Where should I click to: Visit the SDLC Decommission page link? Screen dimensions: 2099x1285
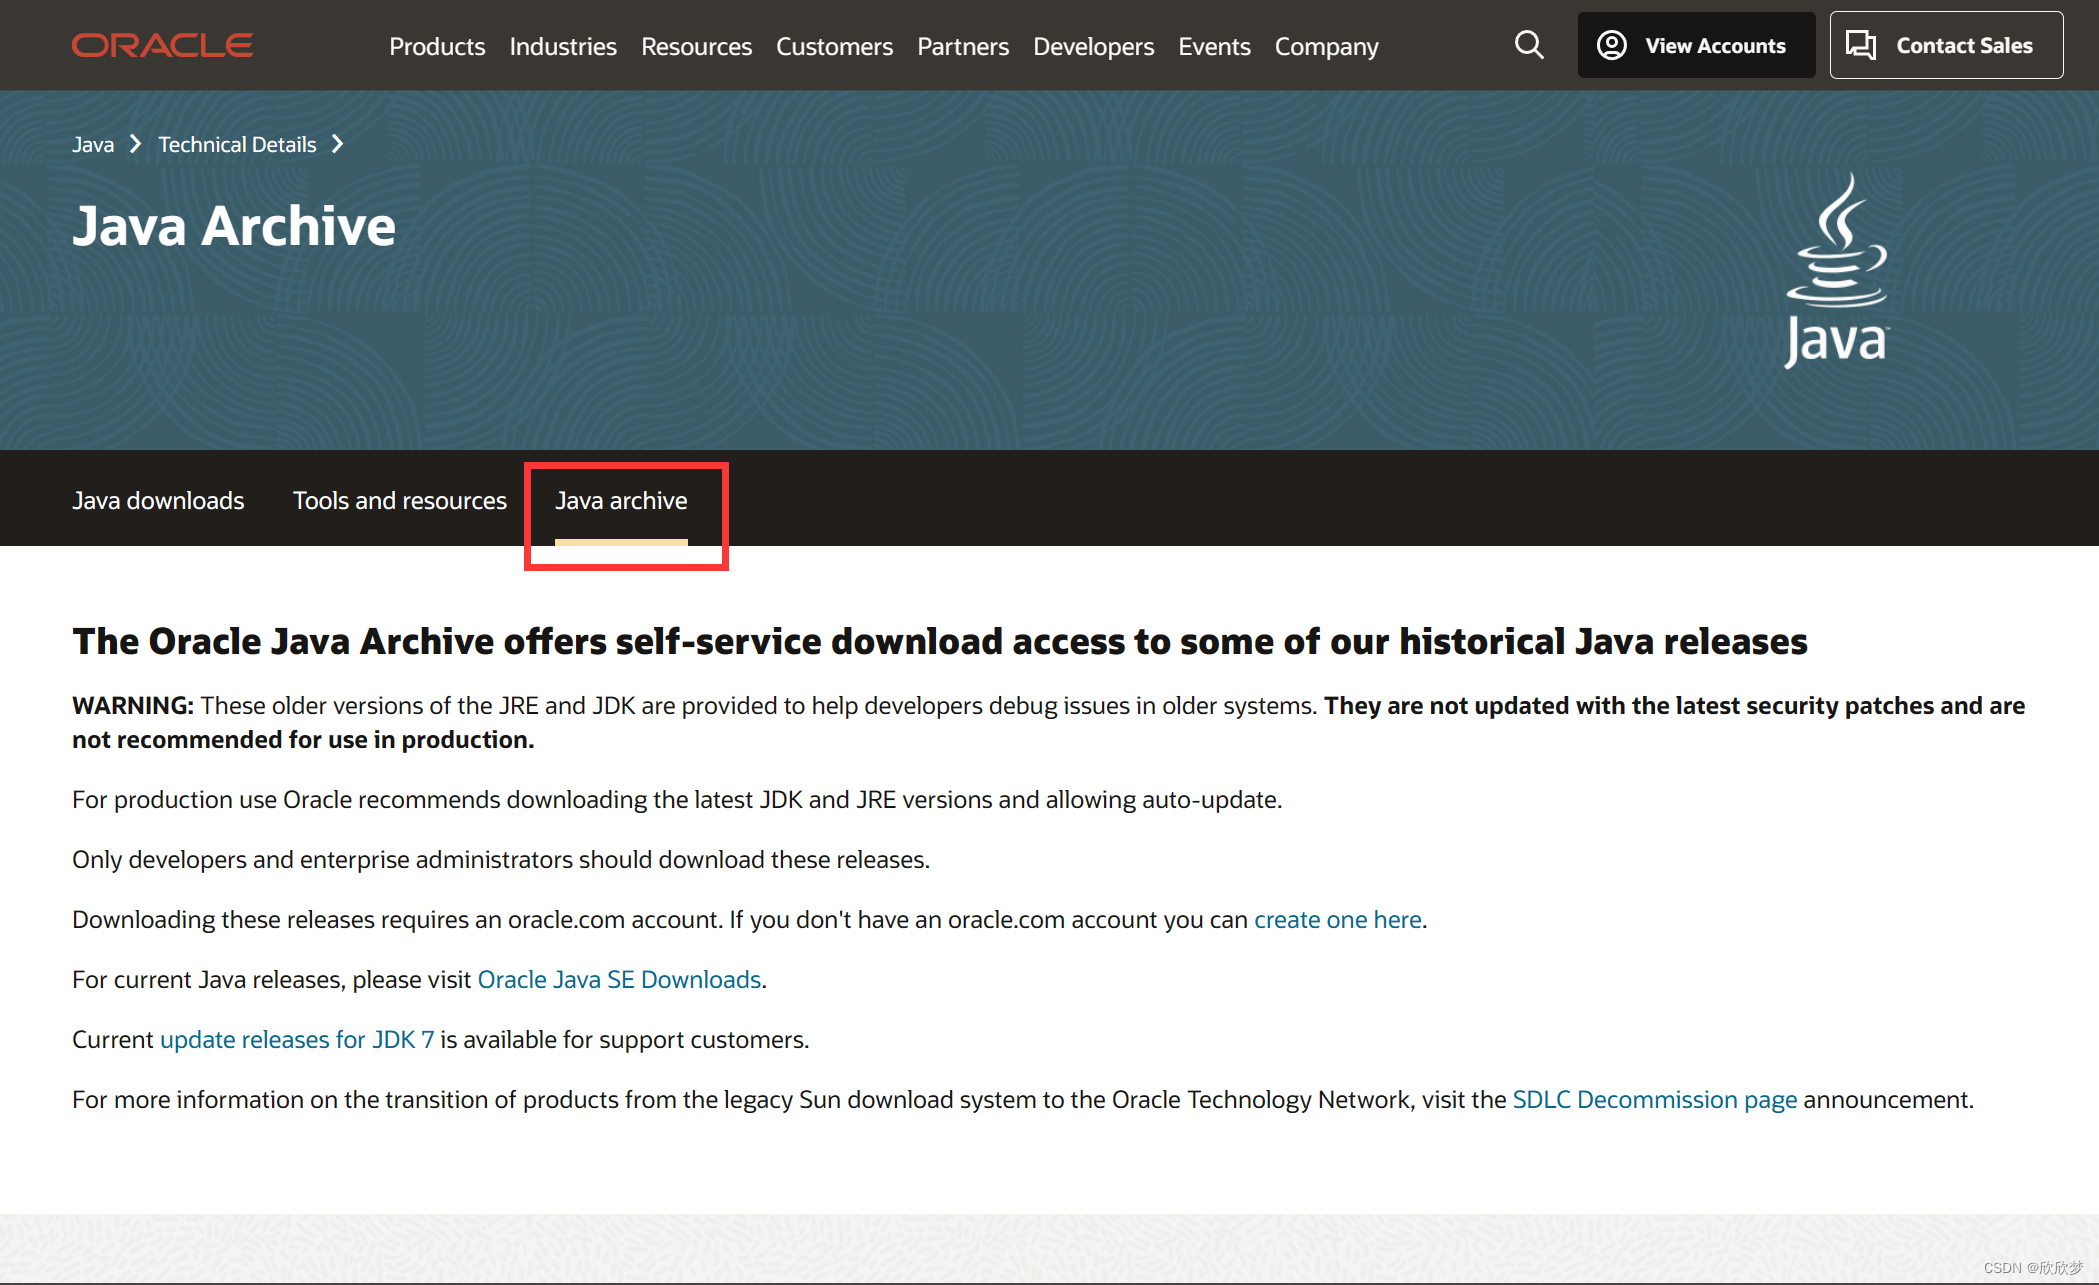(1654, 1099)
